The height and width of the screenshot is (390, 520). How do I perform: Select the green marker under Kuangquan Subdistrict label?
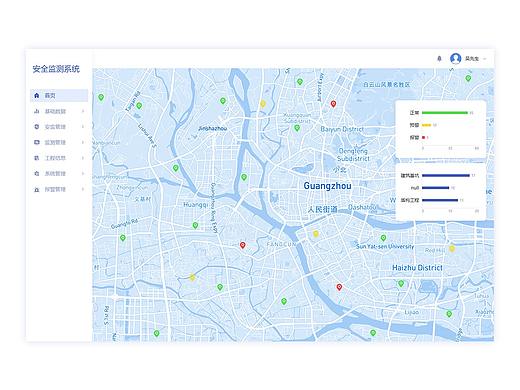click(297, 128)
